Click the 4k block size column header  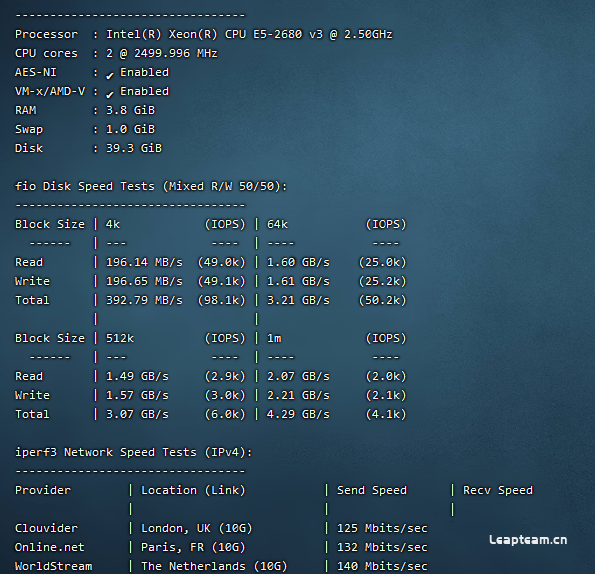113,224
